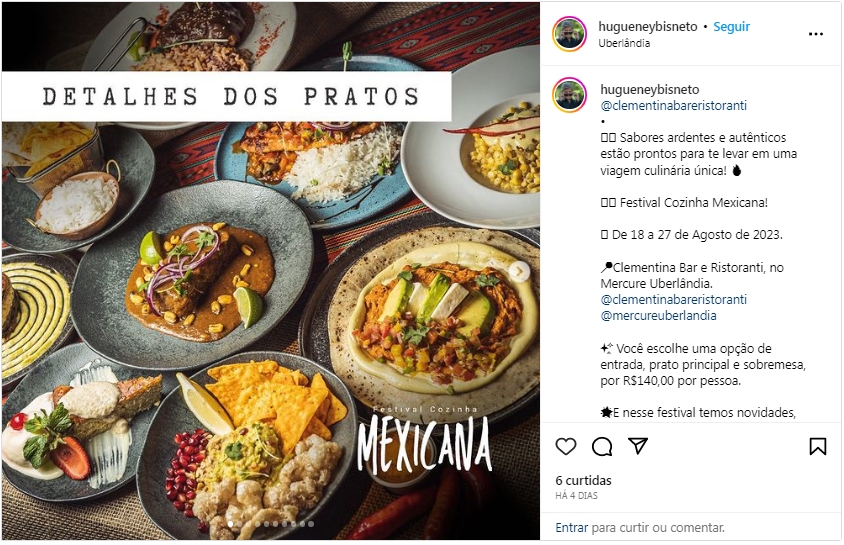
Task: View the 6 curtidas likes list
Action: click(x=583, y=480)
